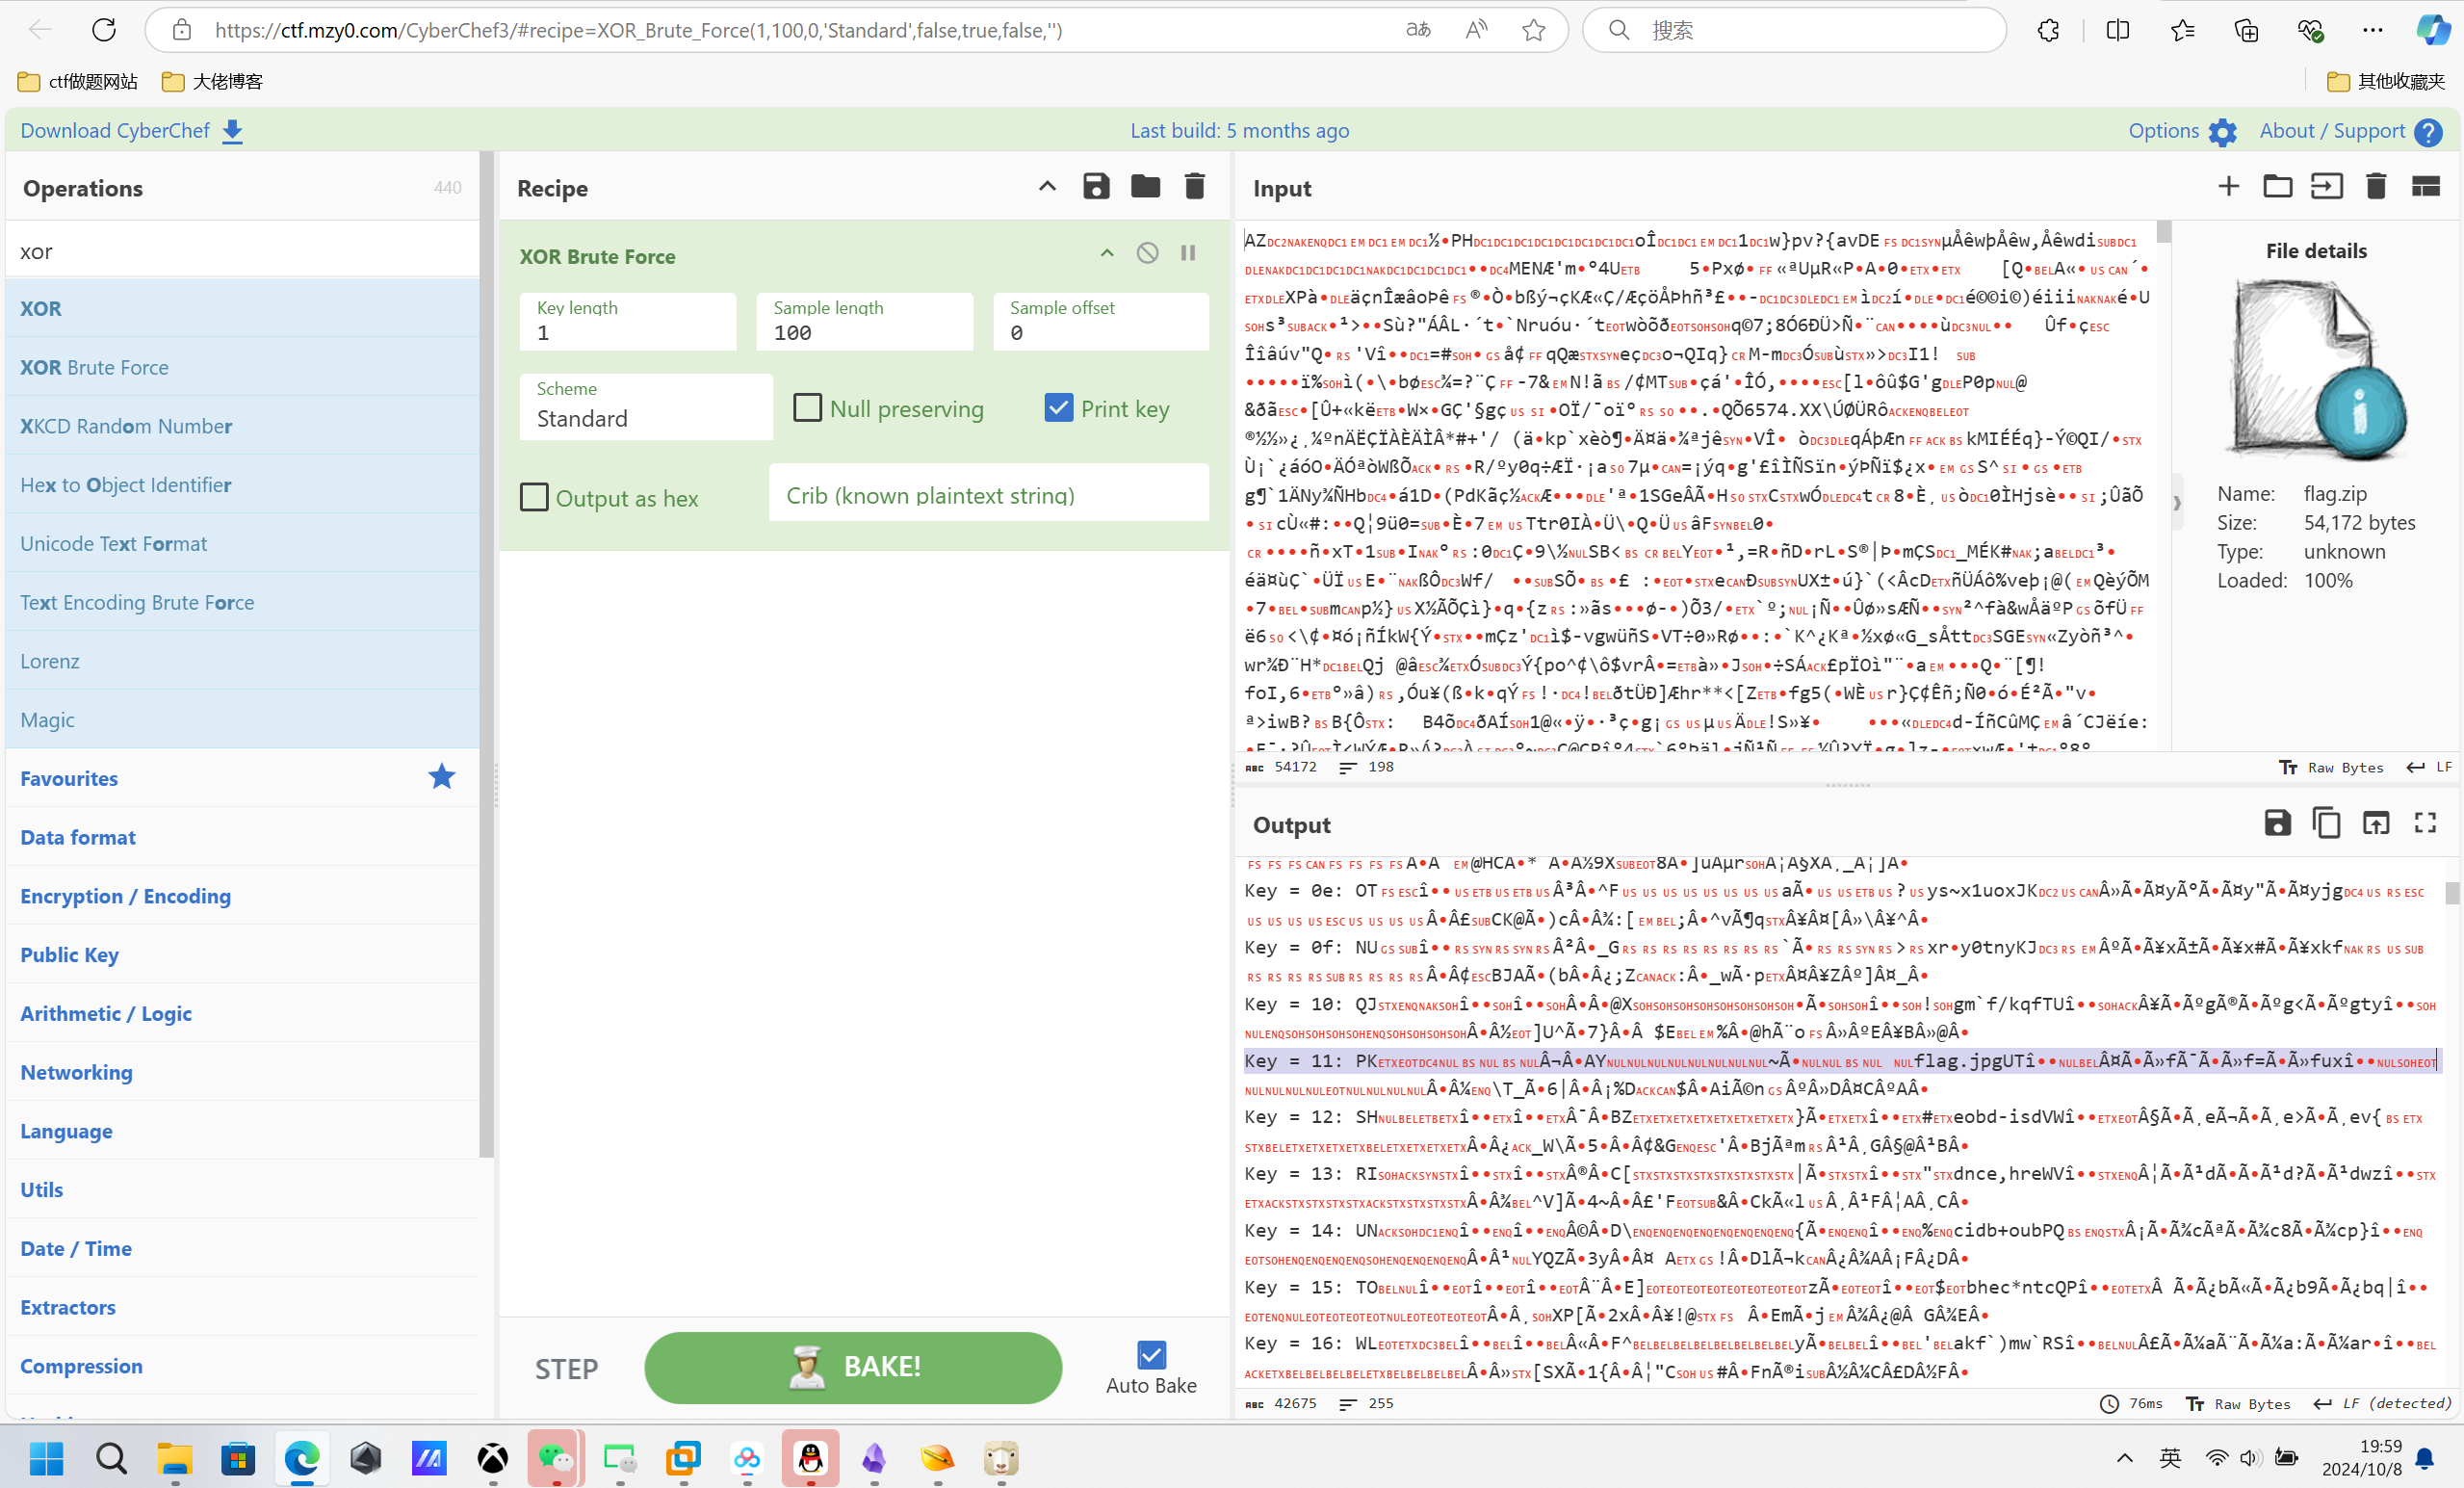Change input character encoding Raw Bytes
The height and width of the screenshot is (1488, 2464).
tap(2331, 767)
